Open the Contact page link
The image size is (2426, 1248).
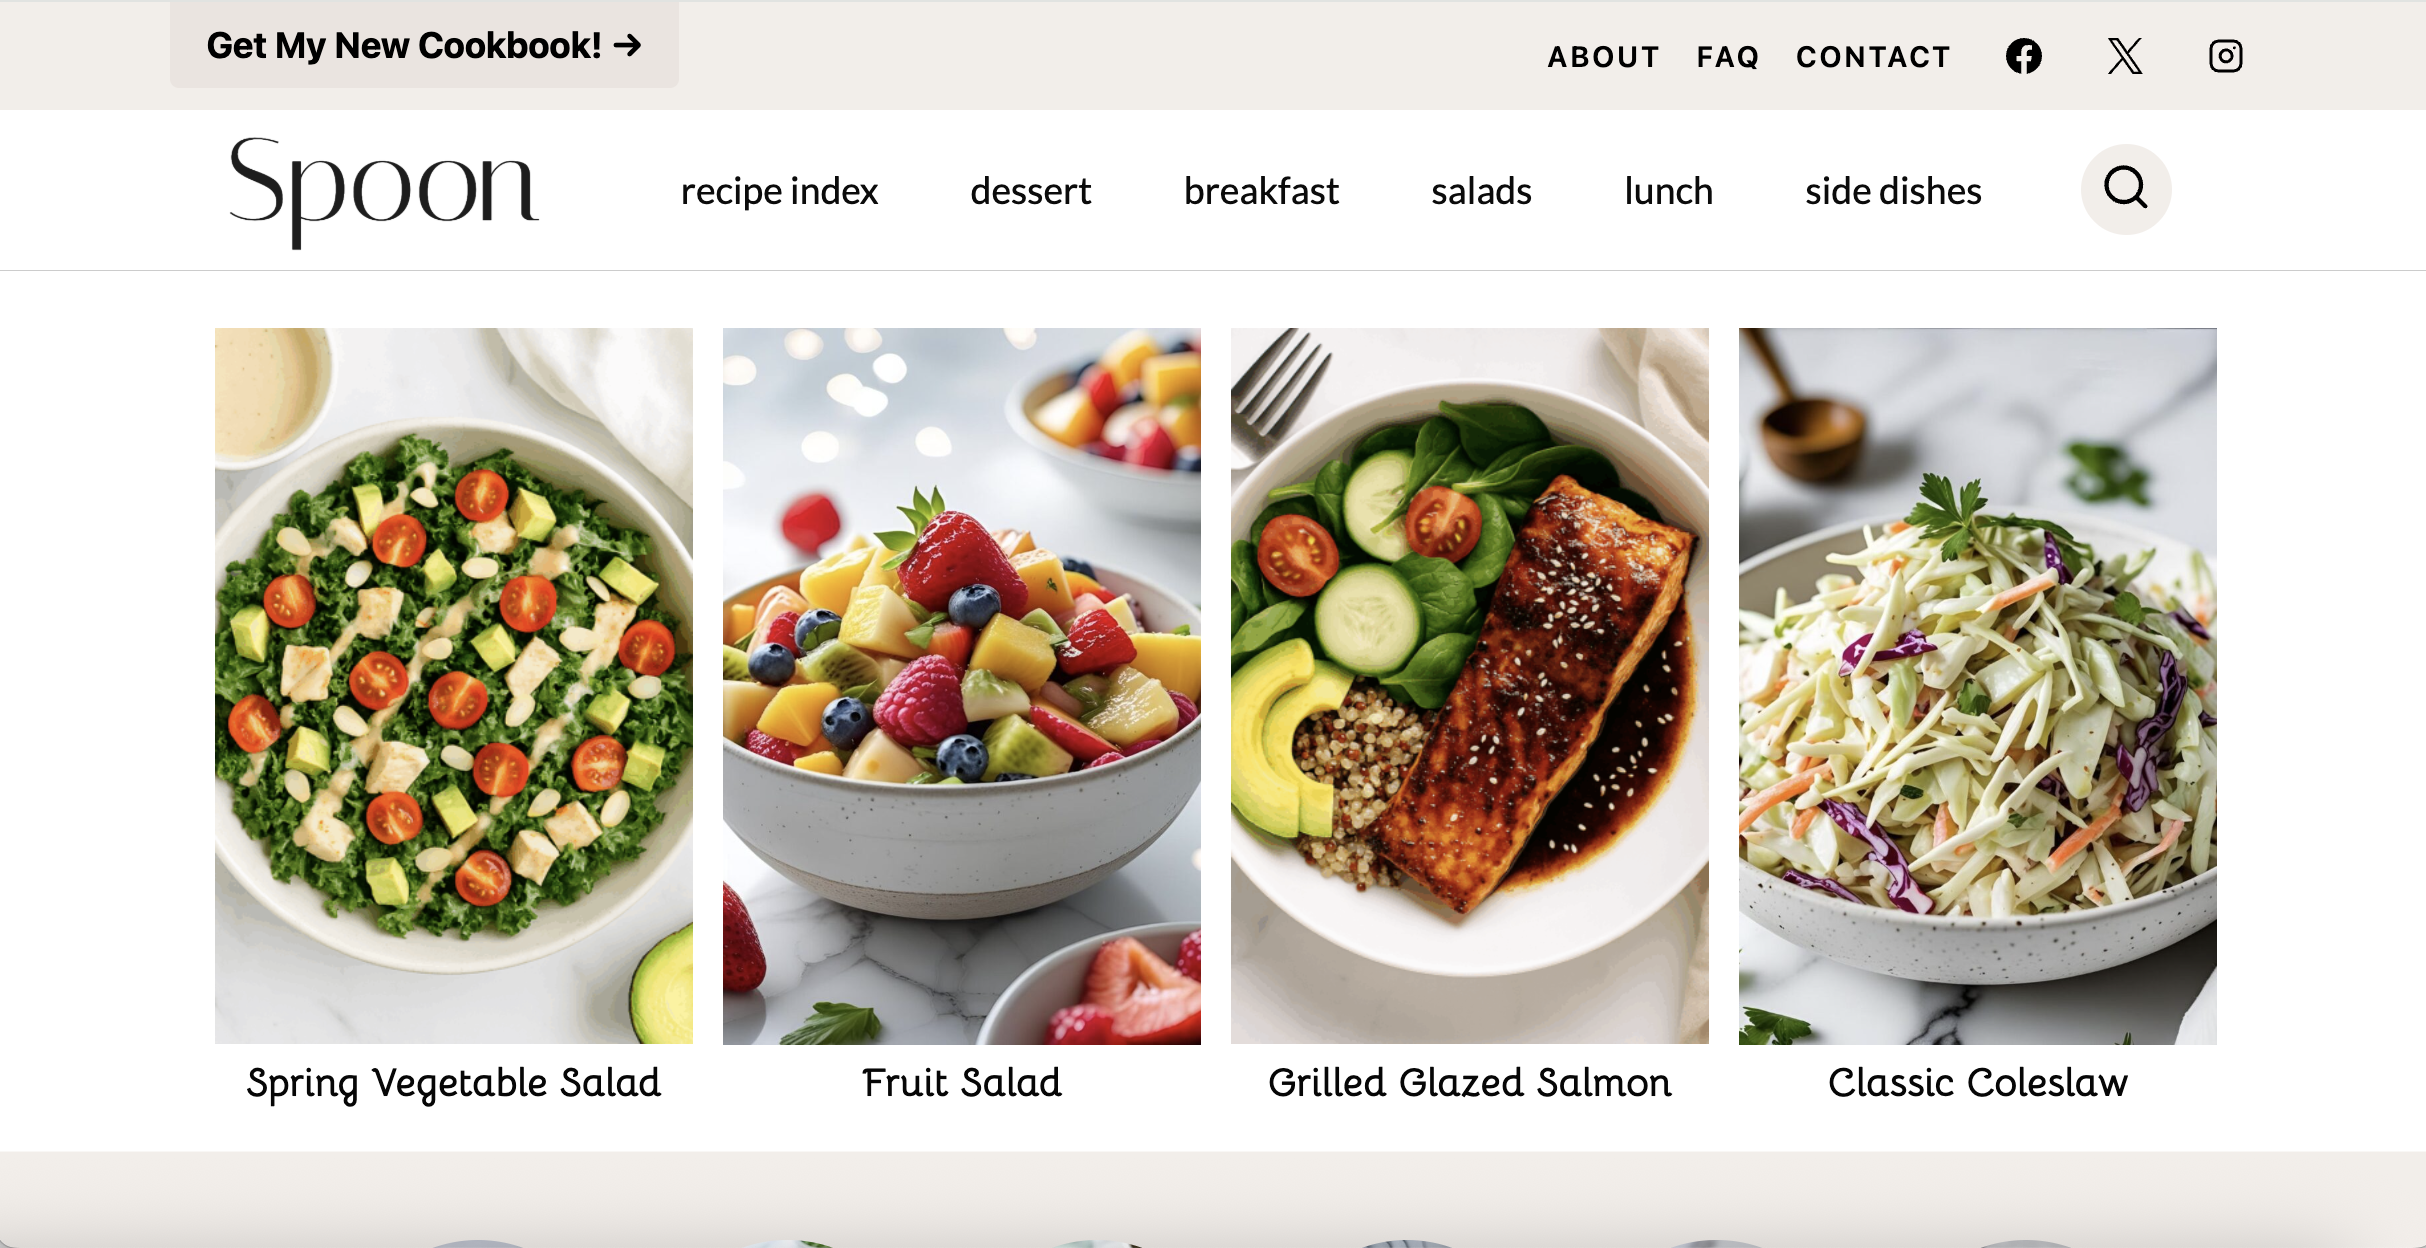[x=1874, y=57]
